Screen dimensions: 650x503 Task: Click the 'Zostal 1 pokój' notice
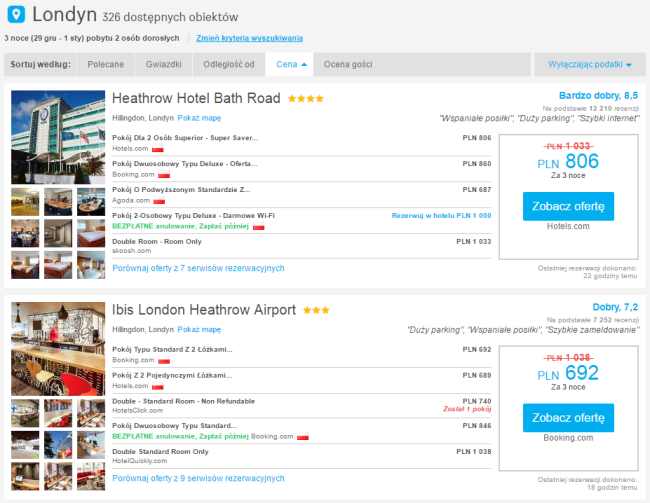(x=467, y=409)
